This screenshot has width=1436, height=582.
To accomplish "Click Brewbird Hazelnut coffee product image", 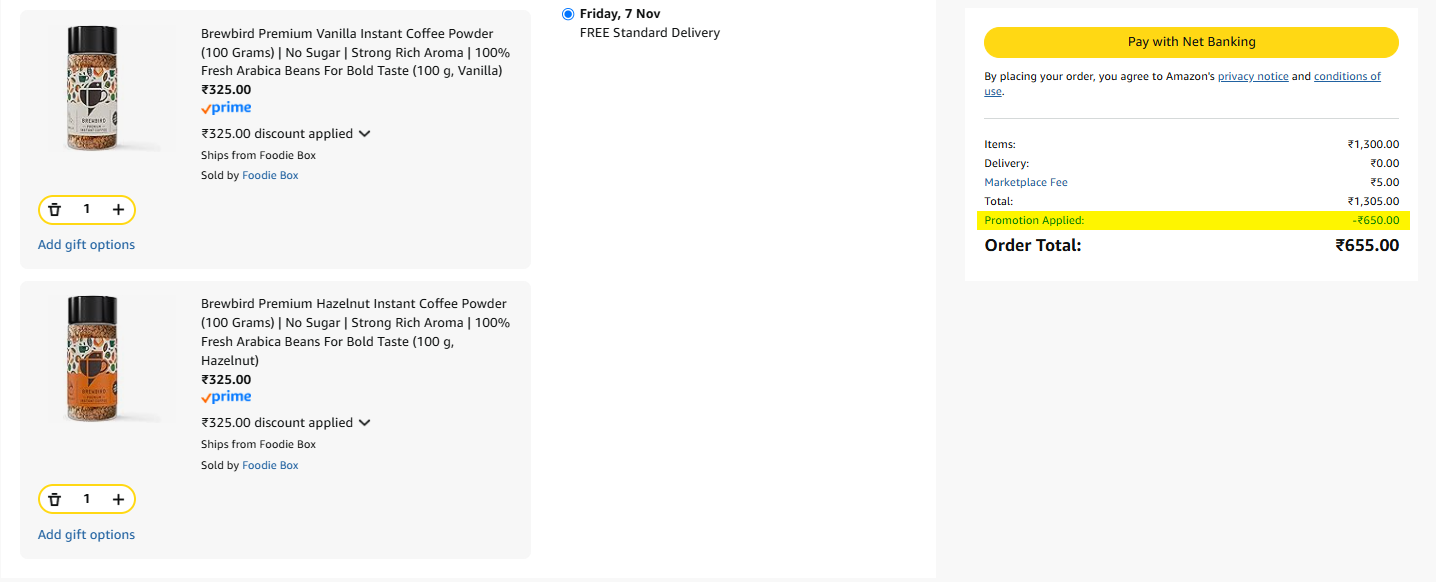I will 93,359.
